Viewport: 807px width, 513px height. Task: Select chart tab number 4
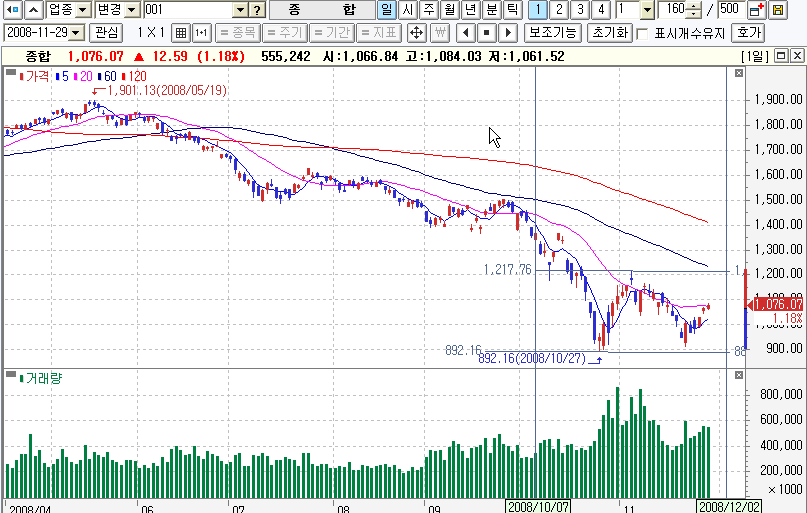600,10
